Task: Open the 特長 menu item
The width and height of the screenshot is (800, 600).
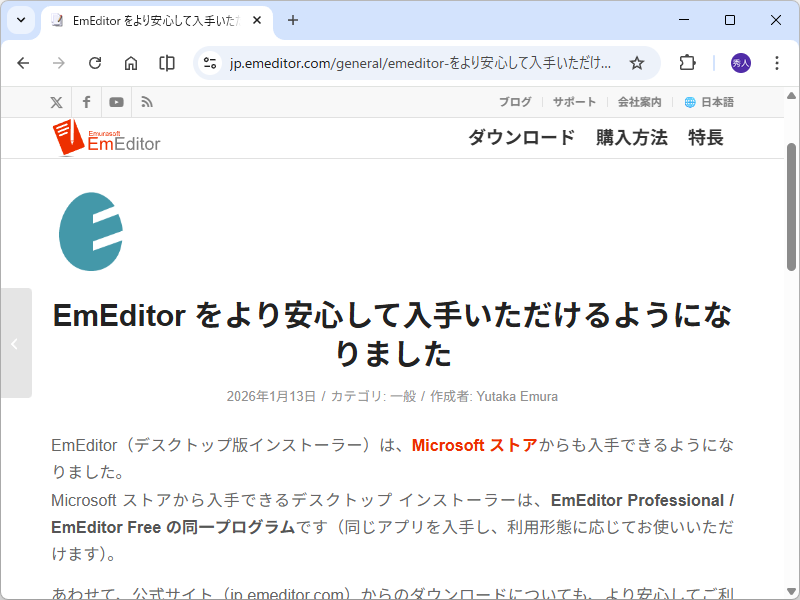Action: tap(706, 138)
